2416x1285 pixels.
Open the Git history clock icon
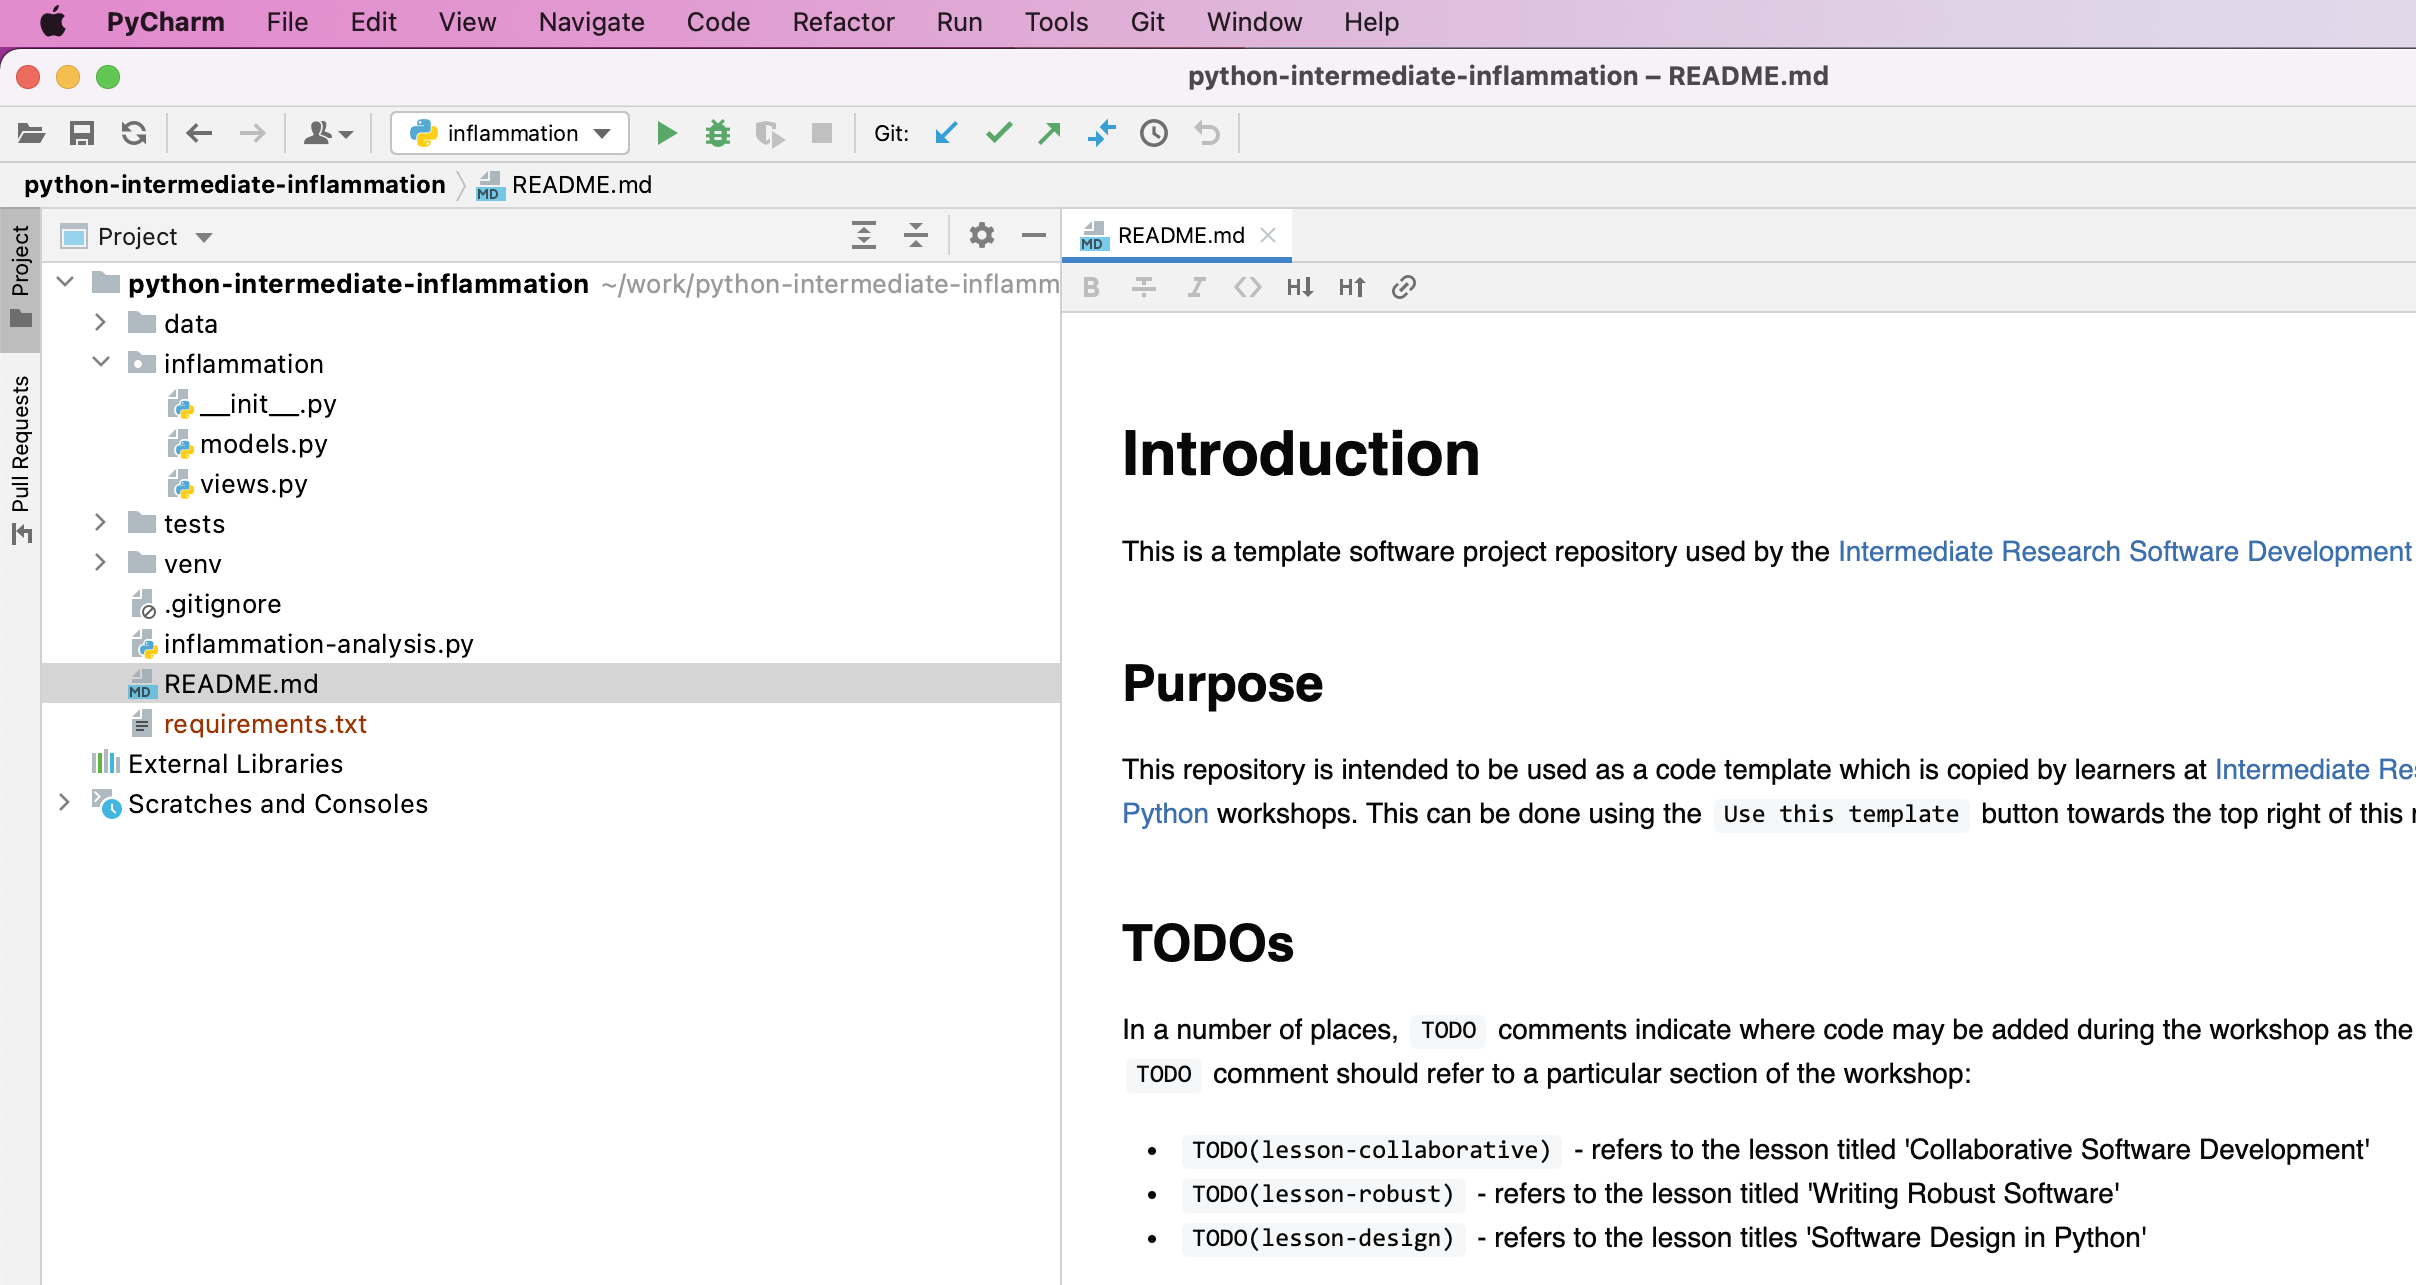coord(1152,132)
